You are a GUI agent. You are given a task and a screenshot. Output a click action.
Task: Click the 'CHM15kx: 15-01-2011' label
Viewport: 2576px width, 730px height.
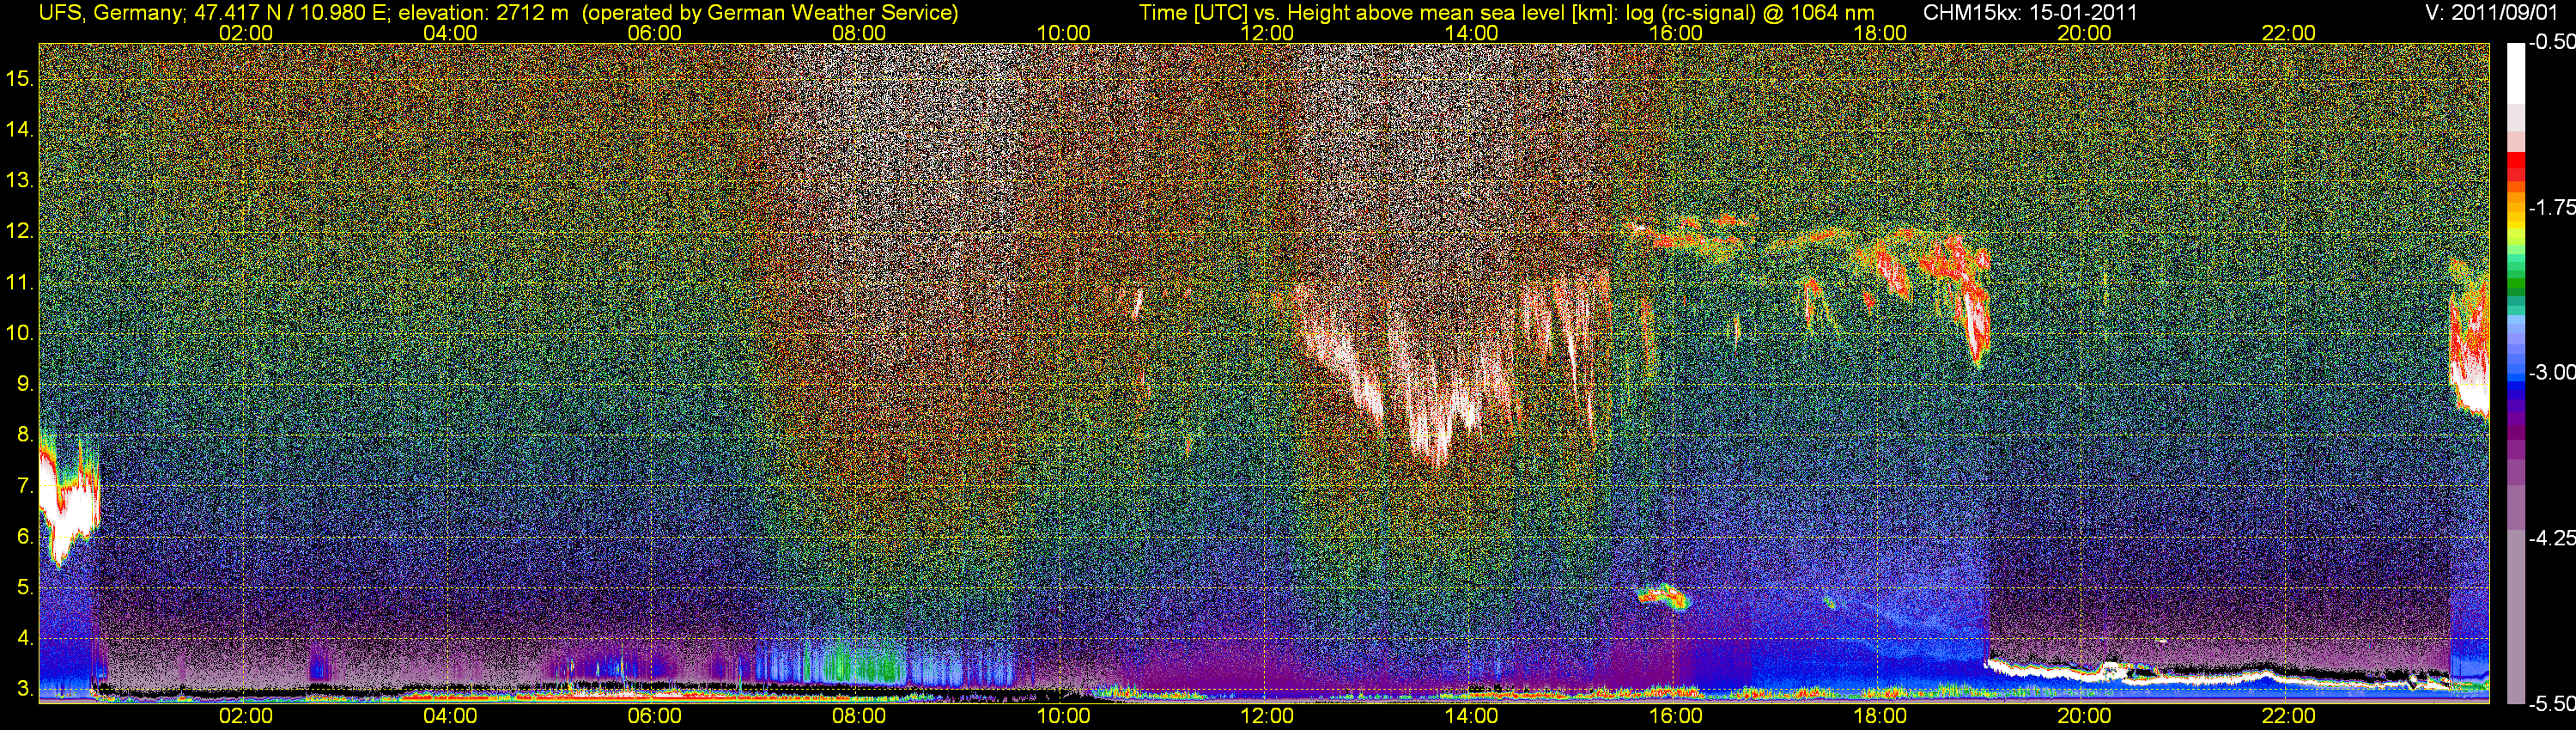(x=2029, y=12)
